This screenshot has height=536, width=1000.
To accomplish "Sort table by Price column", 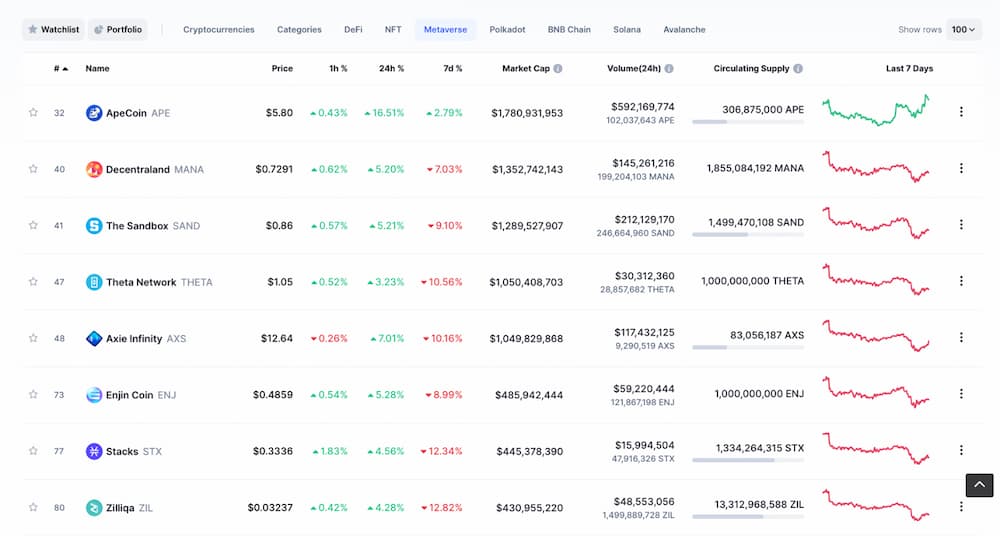I will click(x=282, y=68).
